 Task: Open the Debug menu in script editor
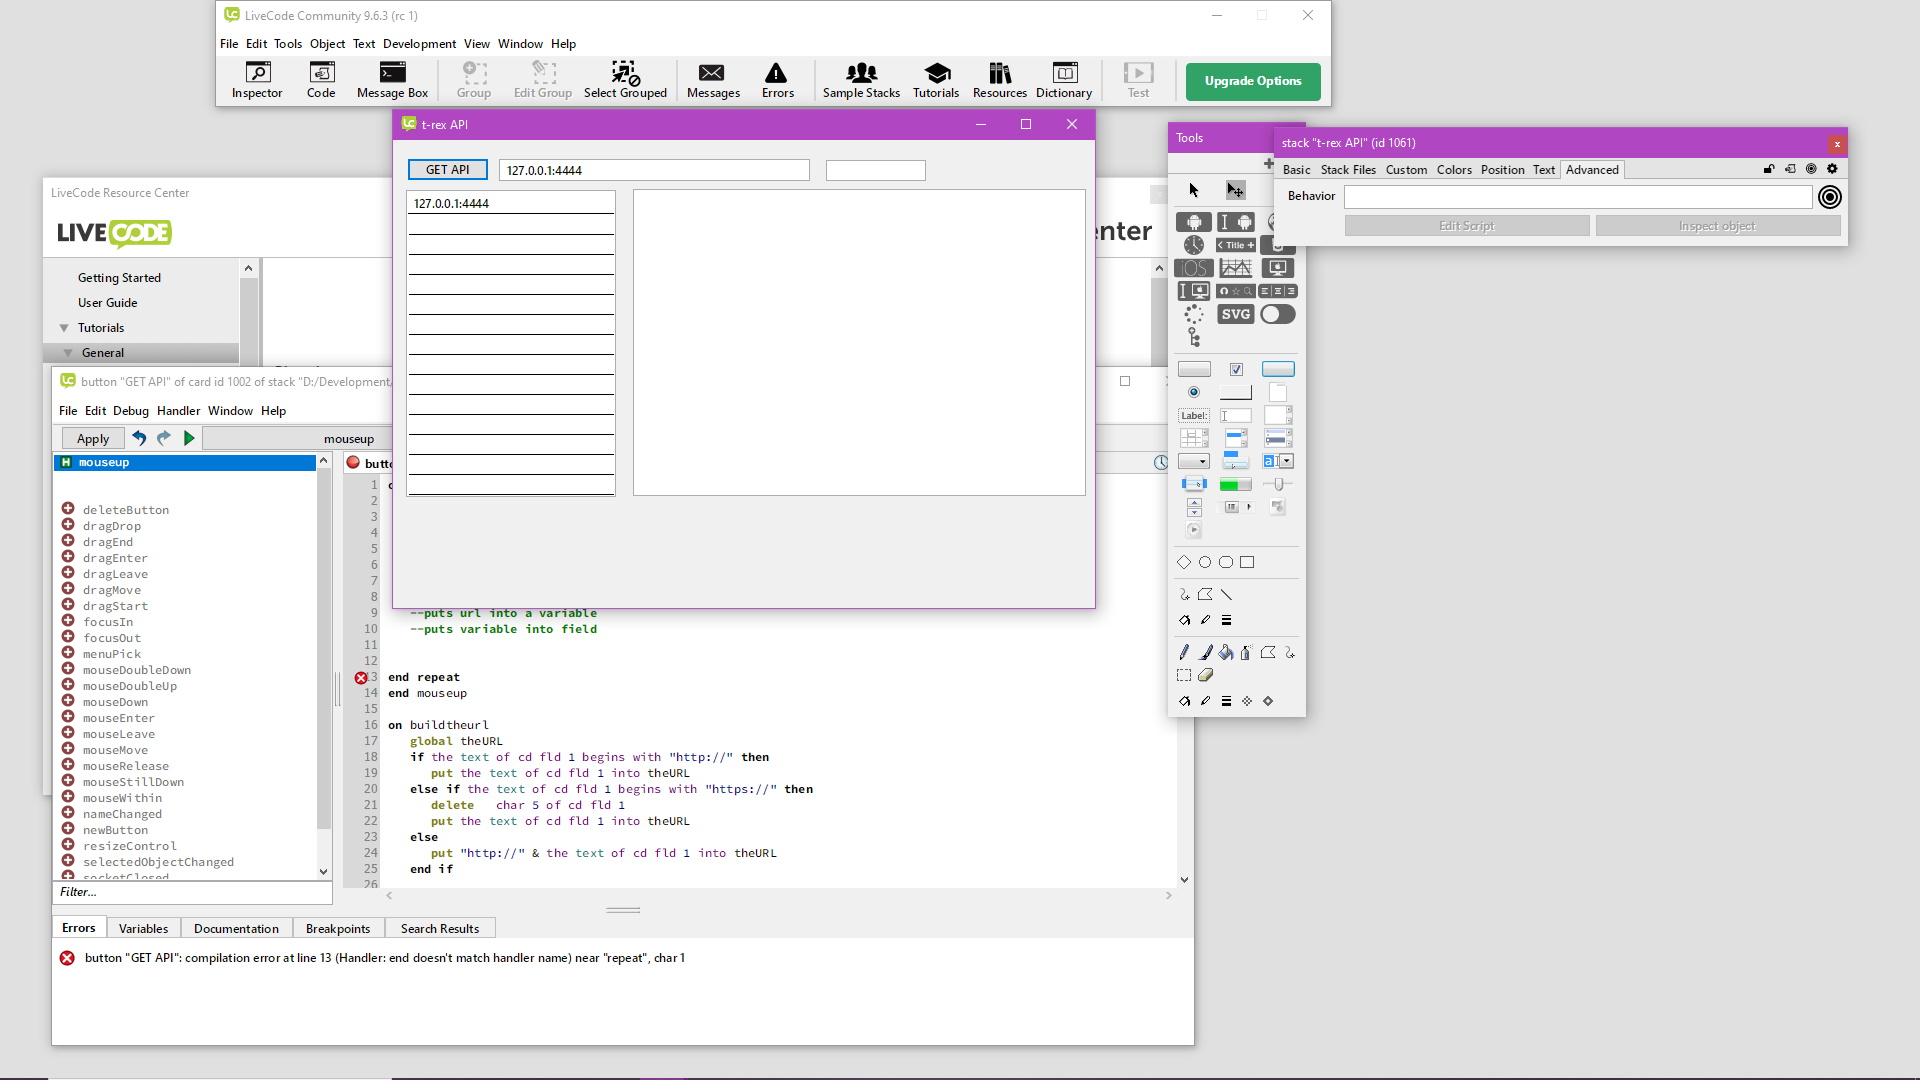[130, 411]
